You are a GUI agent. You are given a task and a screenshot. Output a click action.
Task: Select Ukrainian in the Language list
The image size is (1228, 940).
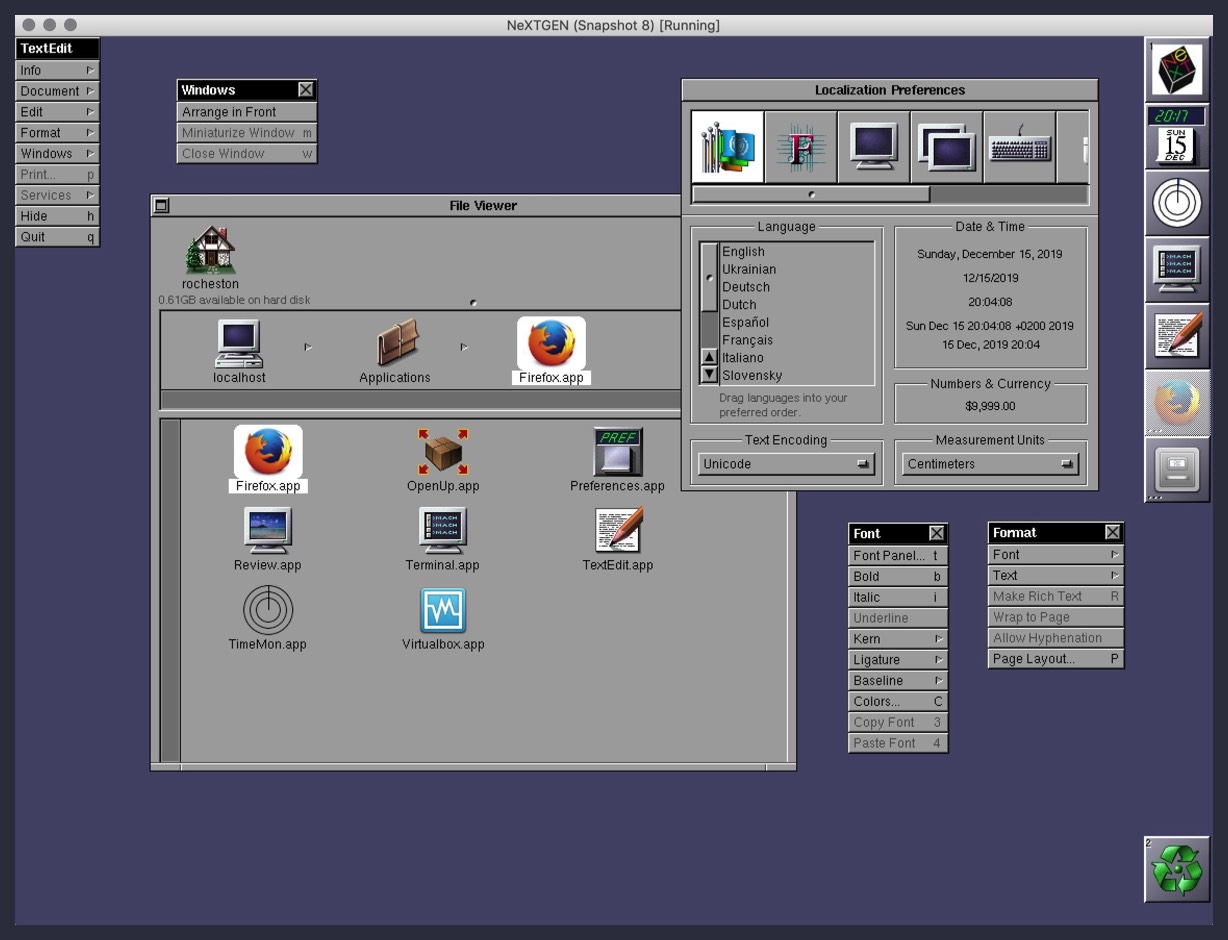(796, 269)
